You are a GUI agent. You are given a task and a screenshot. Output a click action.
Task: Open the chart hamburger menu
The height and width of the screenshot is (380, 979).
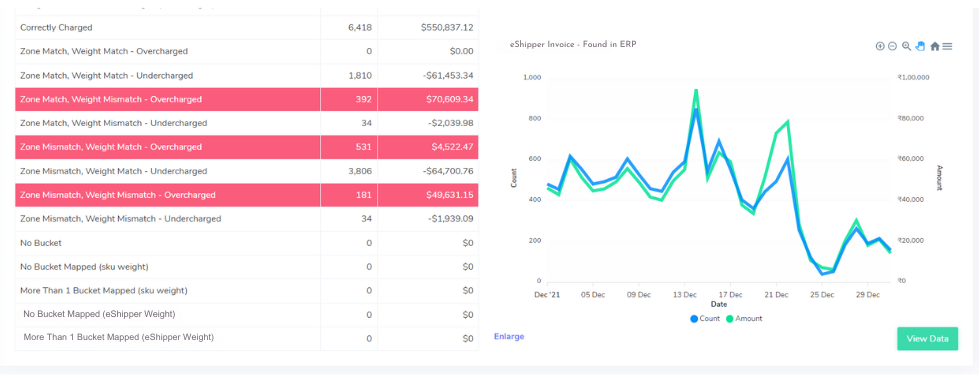(x=947, y=46)
